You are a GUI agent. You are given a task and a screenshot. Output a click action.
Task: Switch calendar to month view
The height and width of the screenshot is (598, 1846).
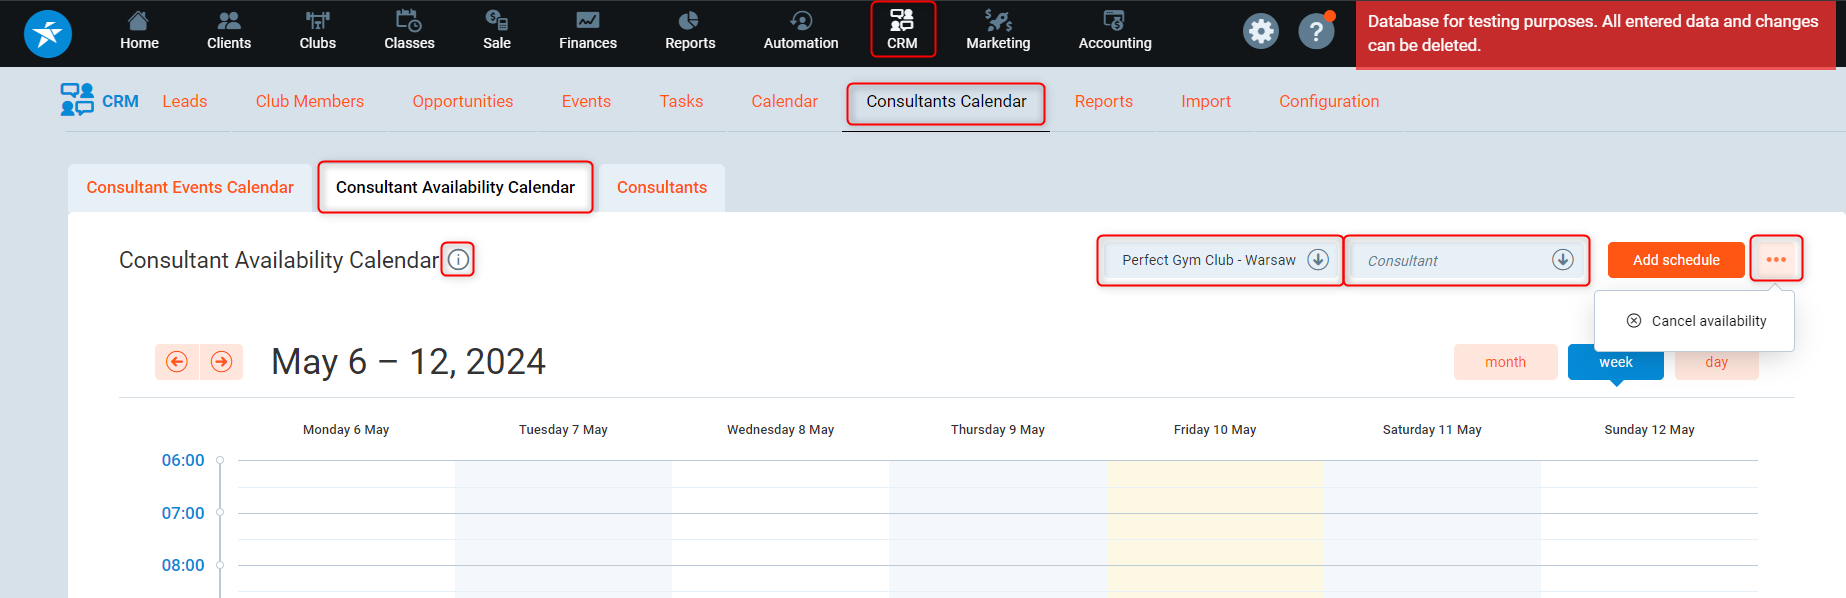[x=1505, y=362]
